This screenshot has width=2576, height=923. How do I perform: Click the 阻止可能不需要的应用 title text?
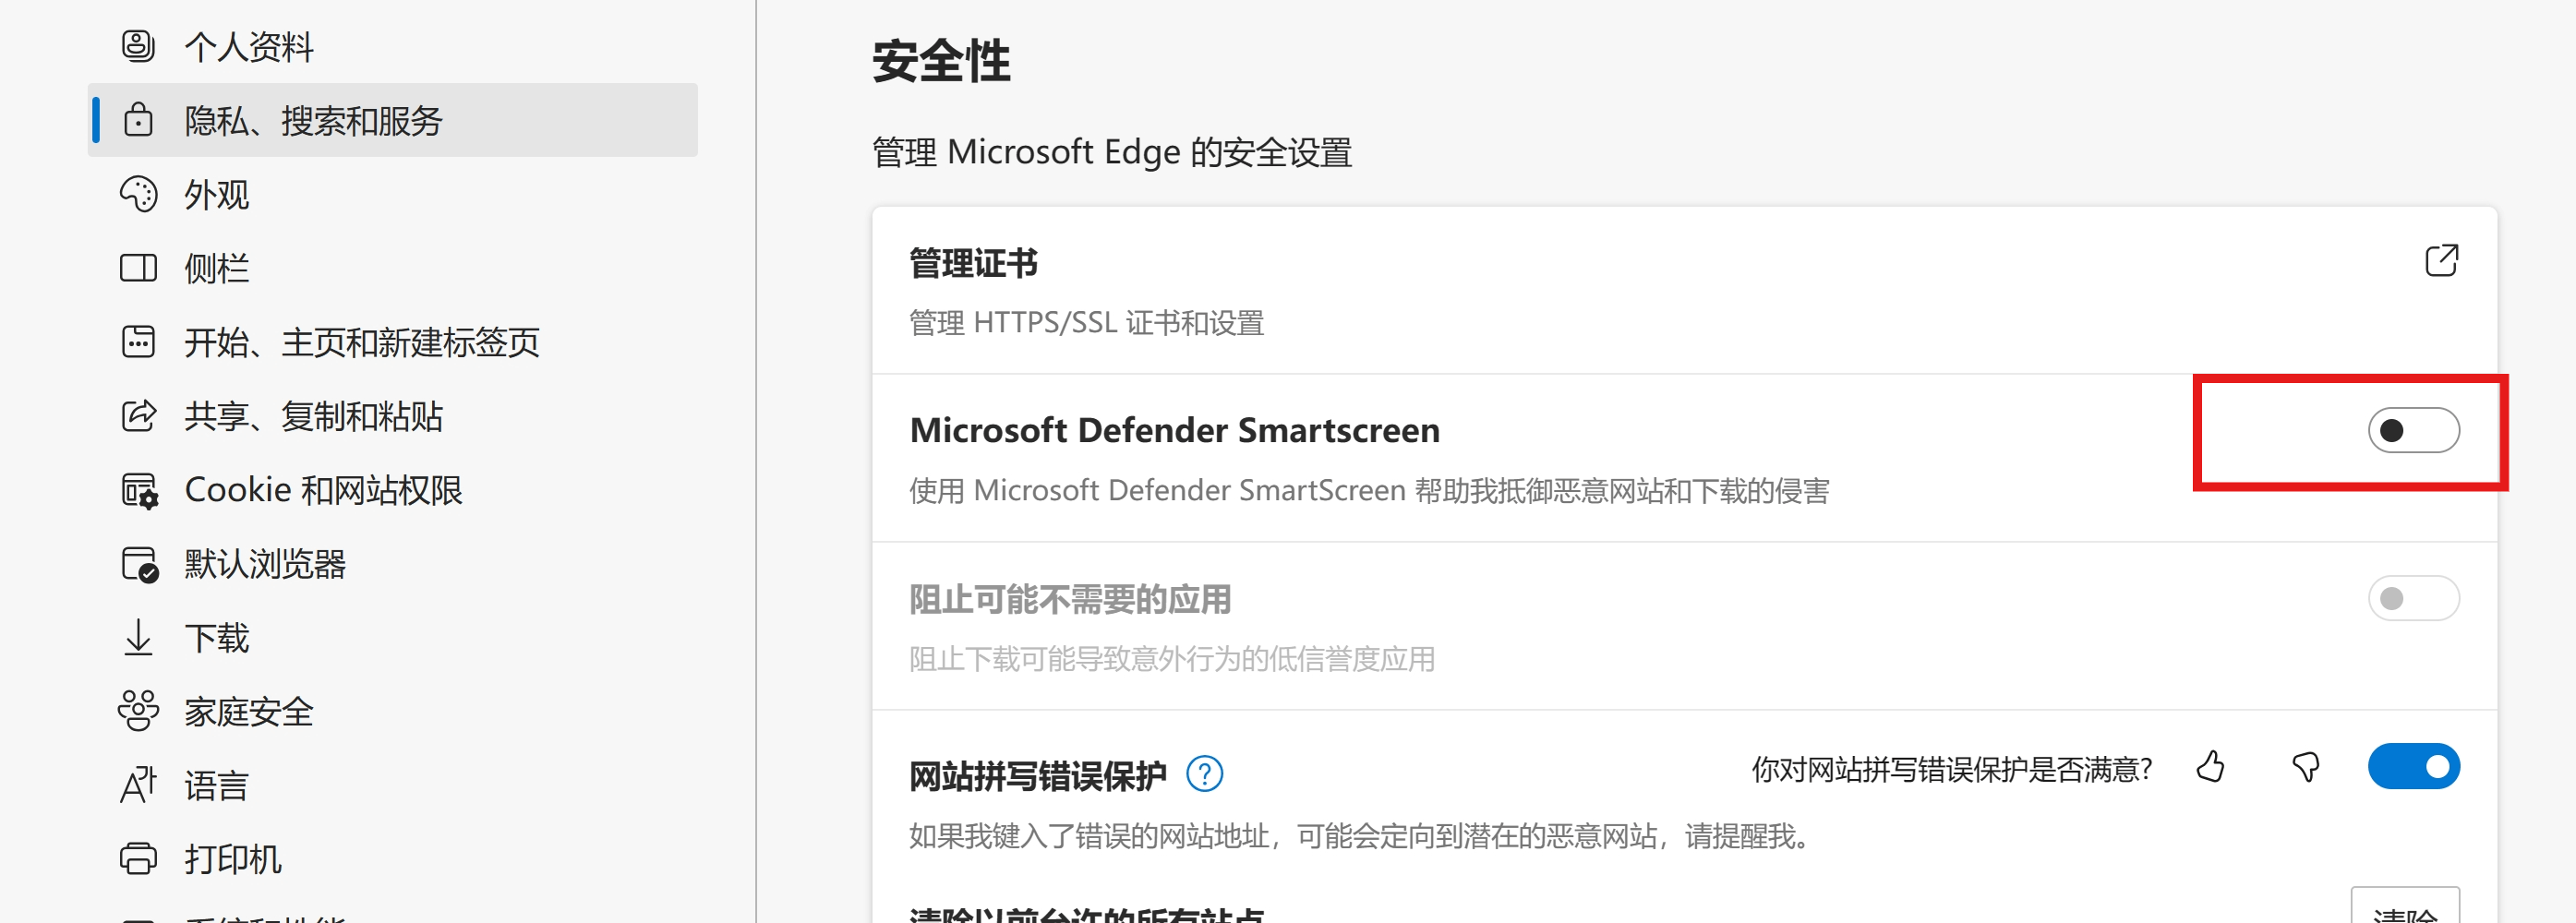(x=1070, y=599)
